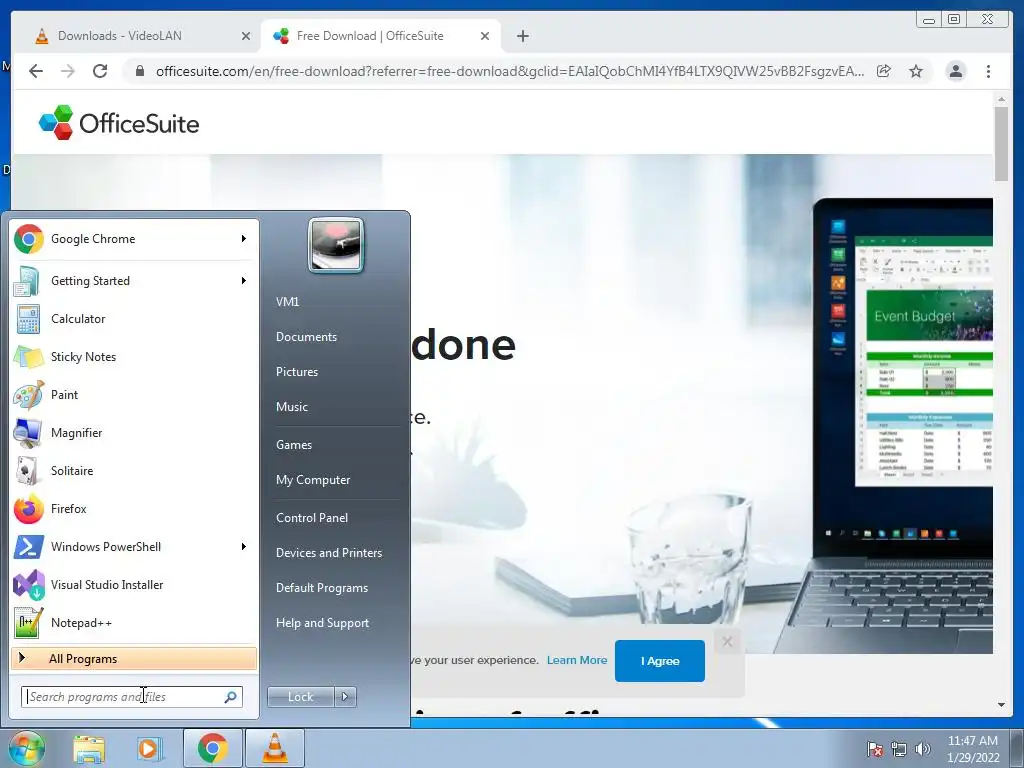The height and width of the screenshot is (768, 1024).
Task: Open File Explorer from taskbar
Action: 89,748
